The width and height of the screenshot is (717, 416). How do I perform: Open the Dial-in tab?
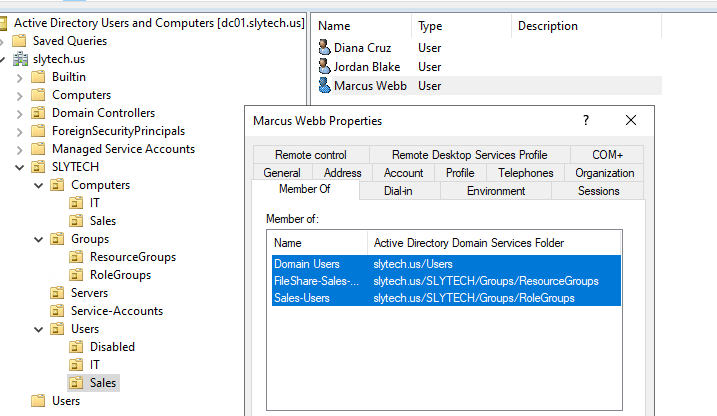point(397,191)
